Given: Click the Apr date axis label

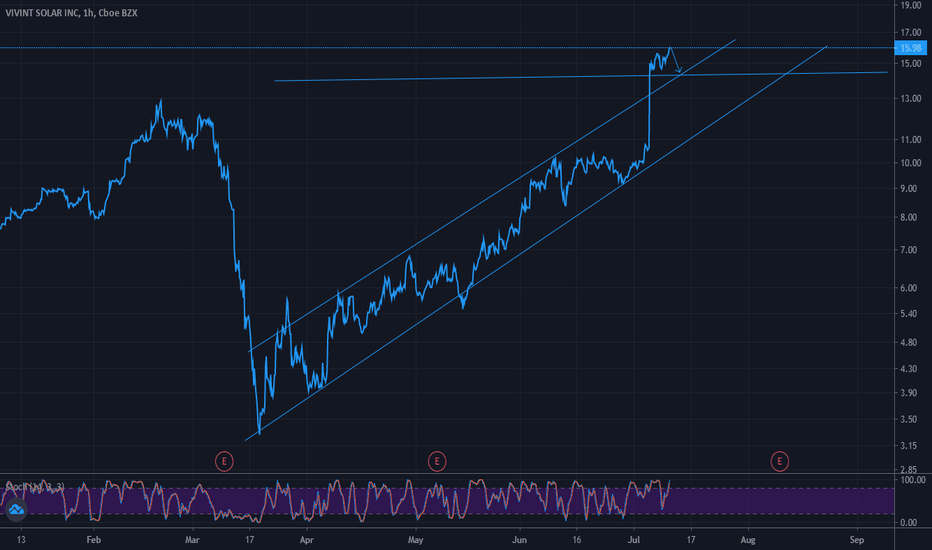Looking at the screenshot, I should pos(306,540).
